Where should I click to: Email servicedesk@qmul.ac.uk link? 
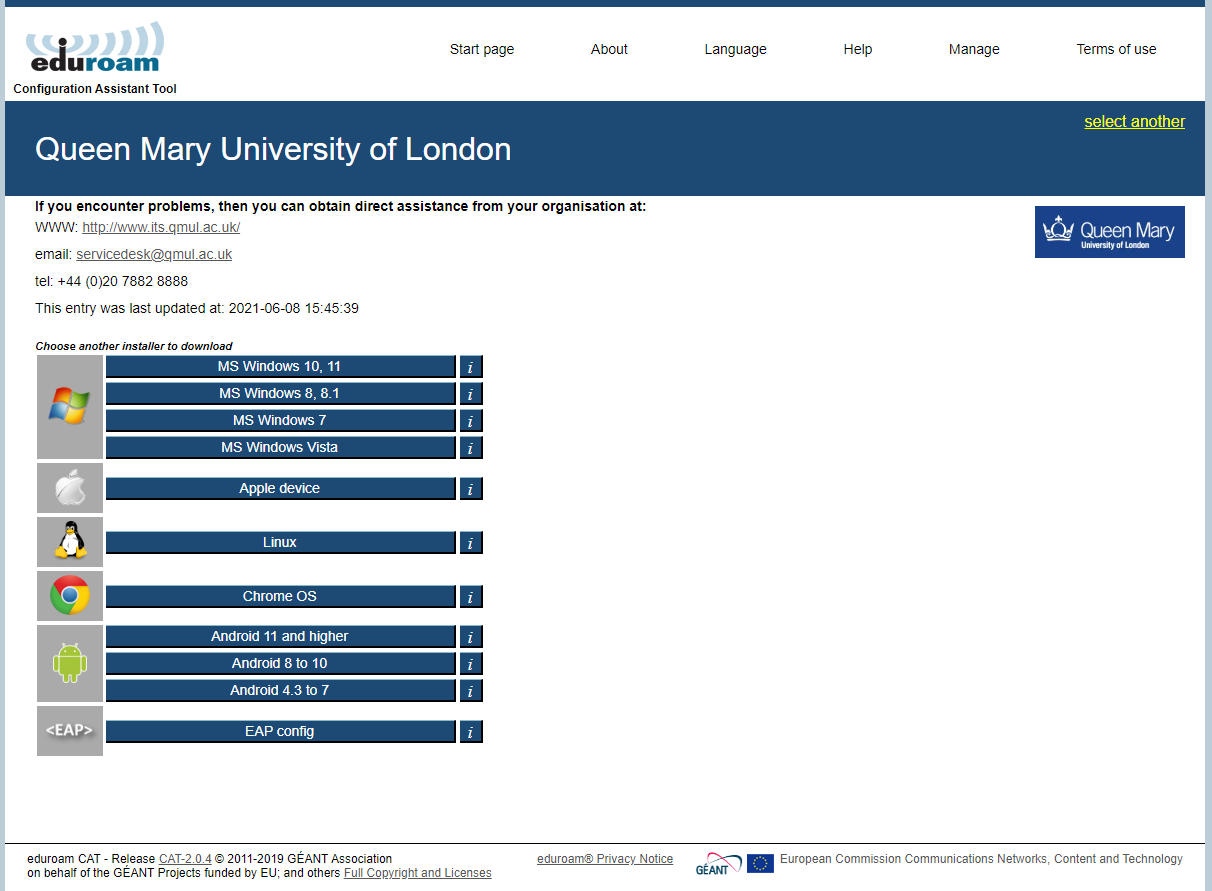click(154, 254)
